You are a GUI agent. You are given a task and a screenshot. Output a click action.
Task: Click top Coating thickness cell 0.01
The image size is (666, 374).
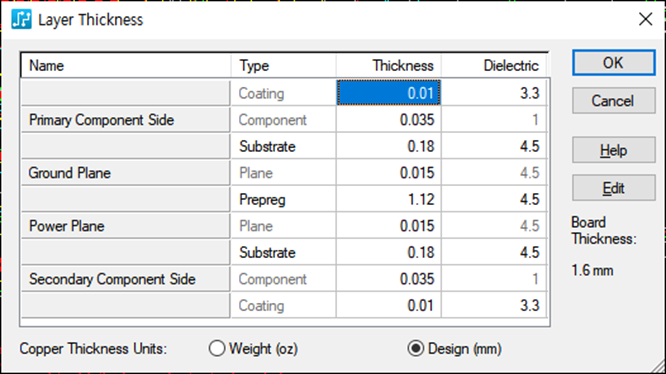coord(389,93)
